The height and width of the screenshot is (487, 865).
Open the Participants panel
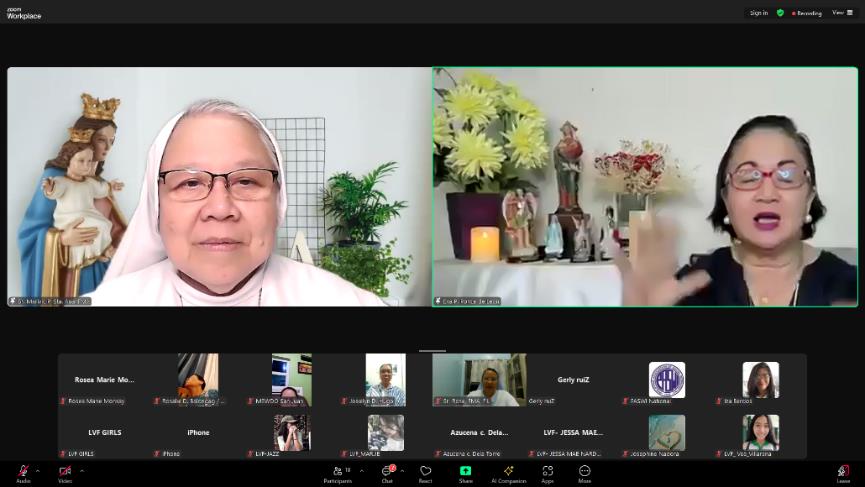tap(336, 472)
